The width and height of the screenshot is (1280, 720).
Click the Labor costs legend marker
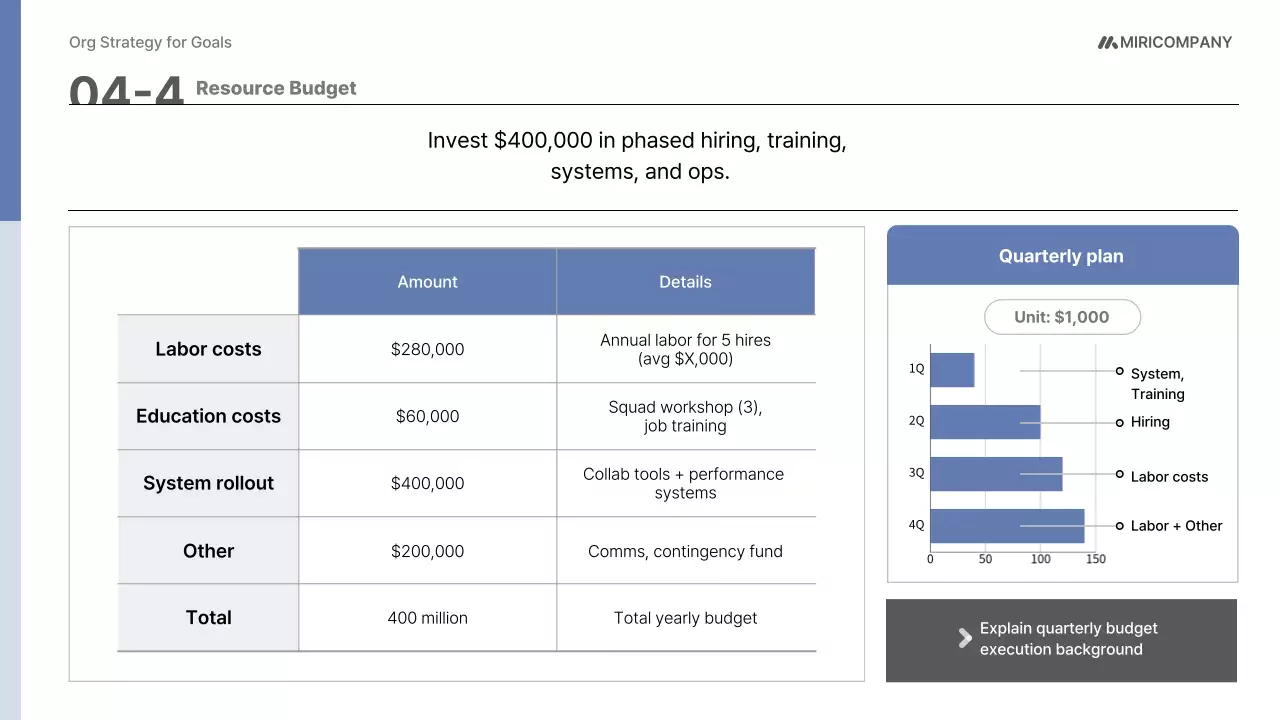click(x=1120, y=475)
